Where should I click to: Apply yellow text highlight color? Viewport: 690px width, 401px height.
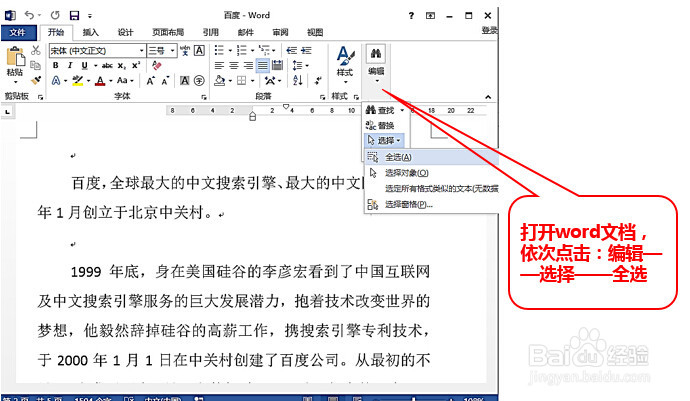78,81
